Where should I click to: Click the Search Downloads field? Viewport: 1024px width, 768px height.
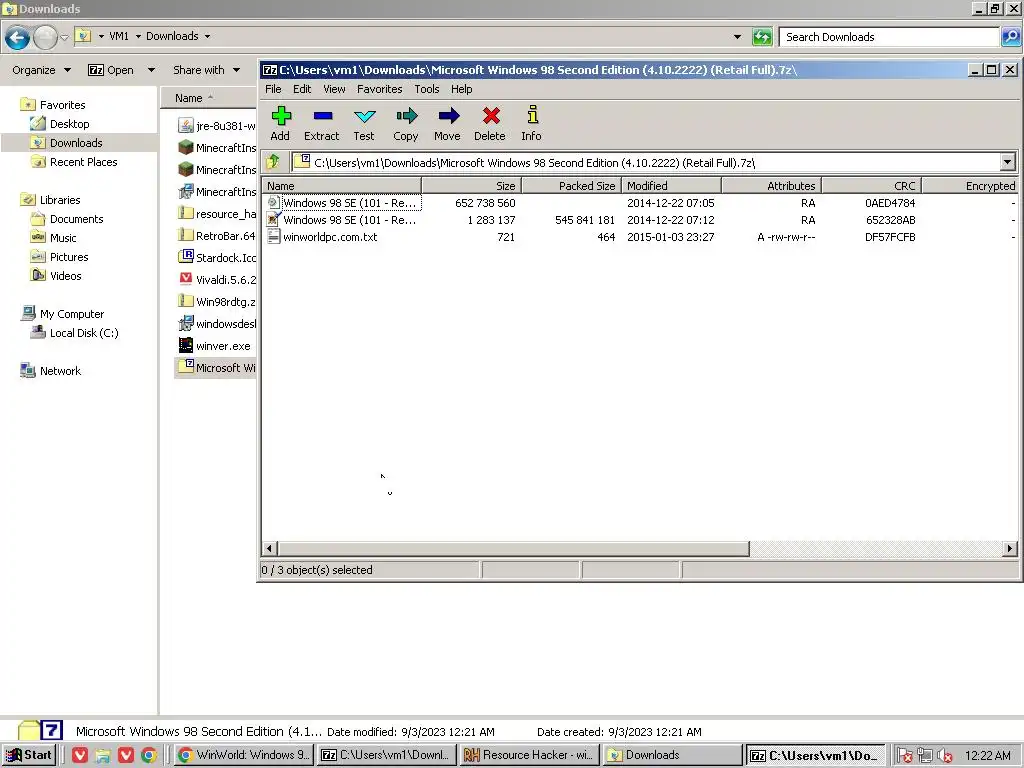[889, 37]
